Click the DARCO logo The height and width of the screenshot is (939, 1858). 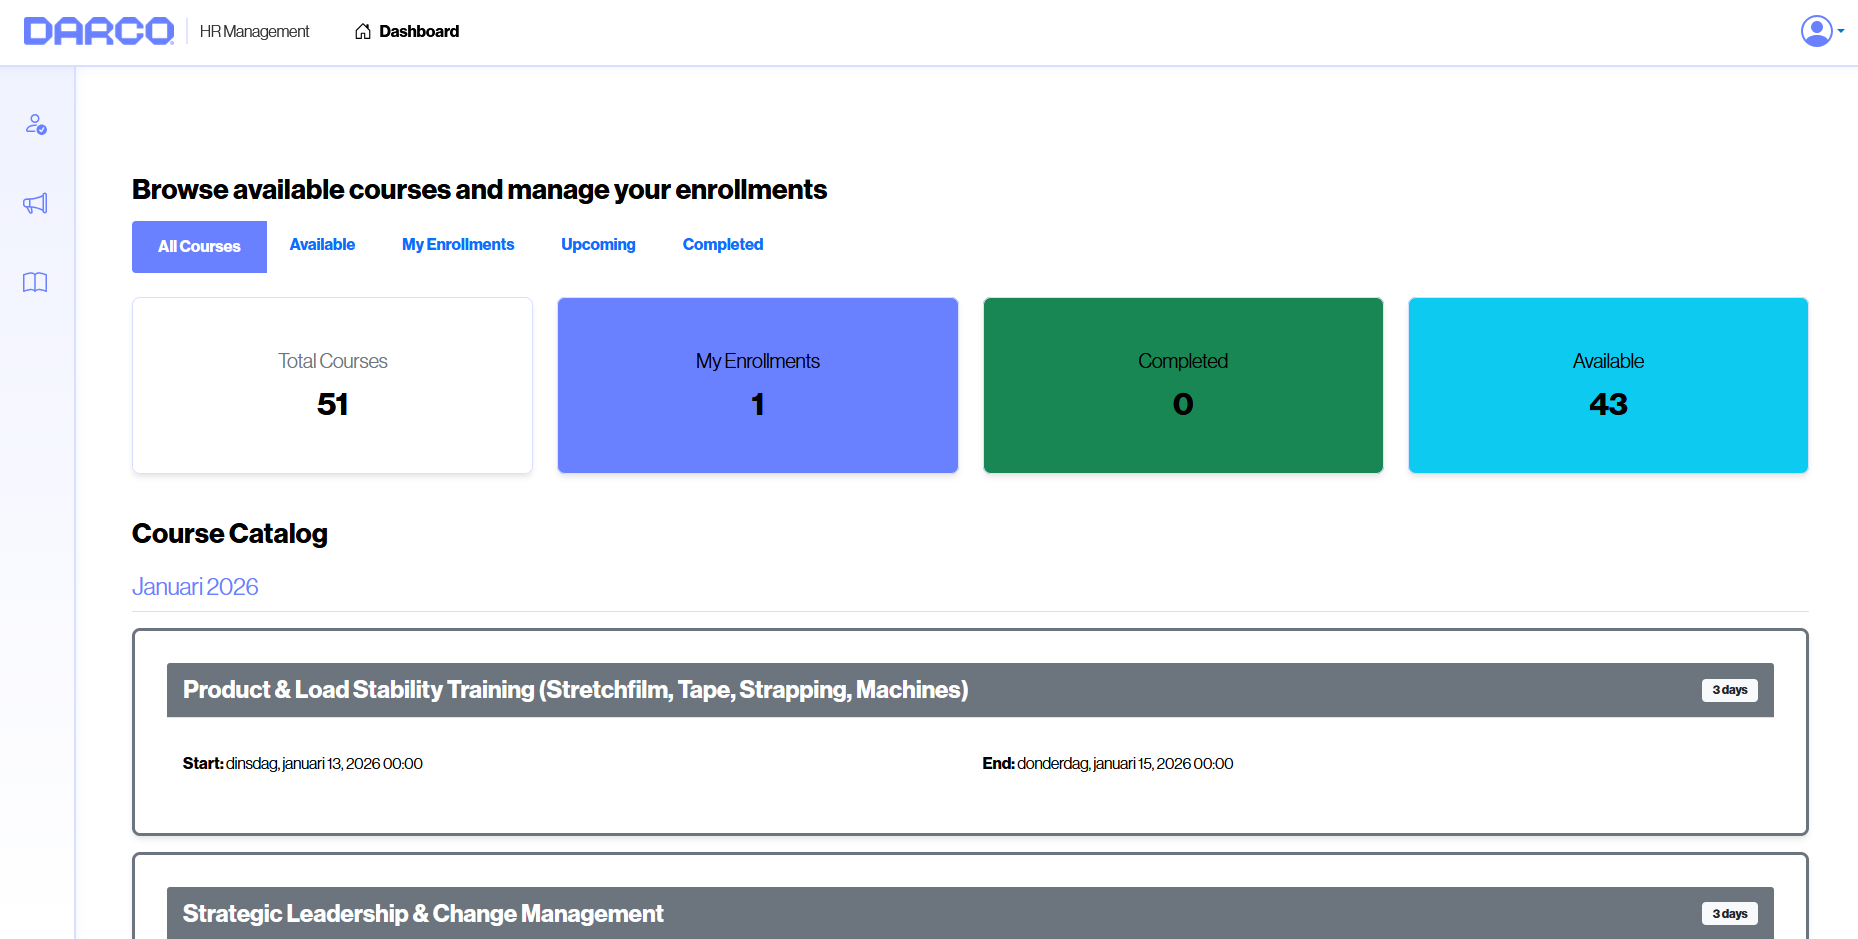[x=97, y=31]
